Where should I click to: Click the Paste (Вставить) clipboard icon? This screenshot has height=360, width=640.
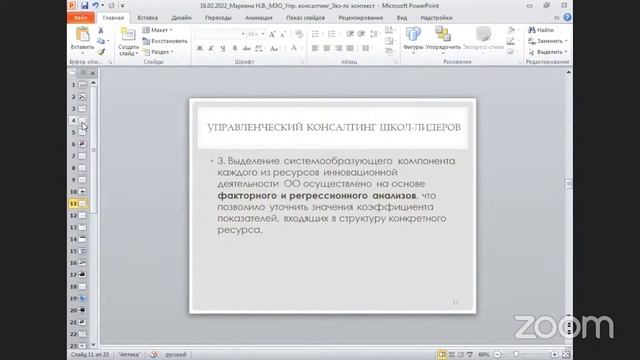click(82, 35)
